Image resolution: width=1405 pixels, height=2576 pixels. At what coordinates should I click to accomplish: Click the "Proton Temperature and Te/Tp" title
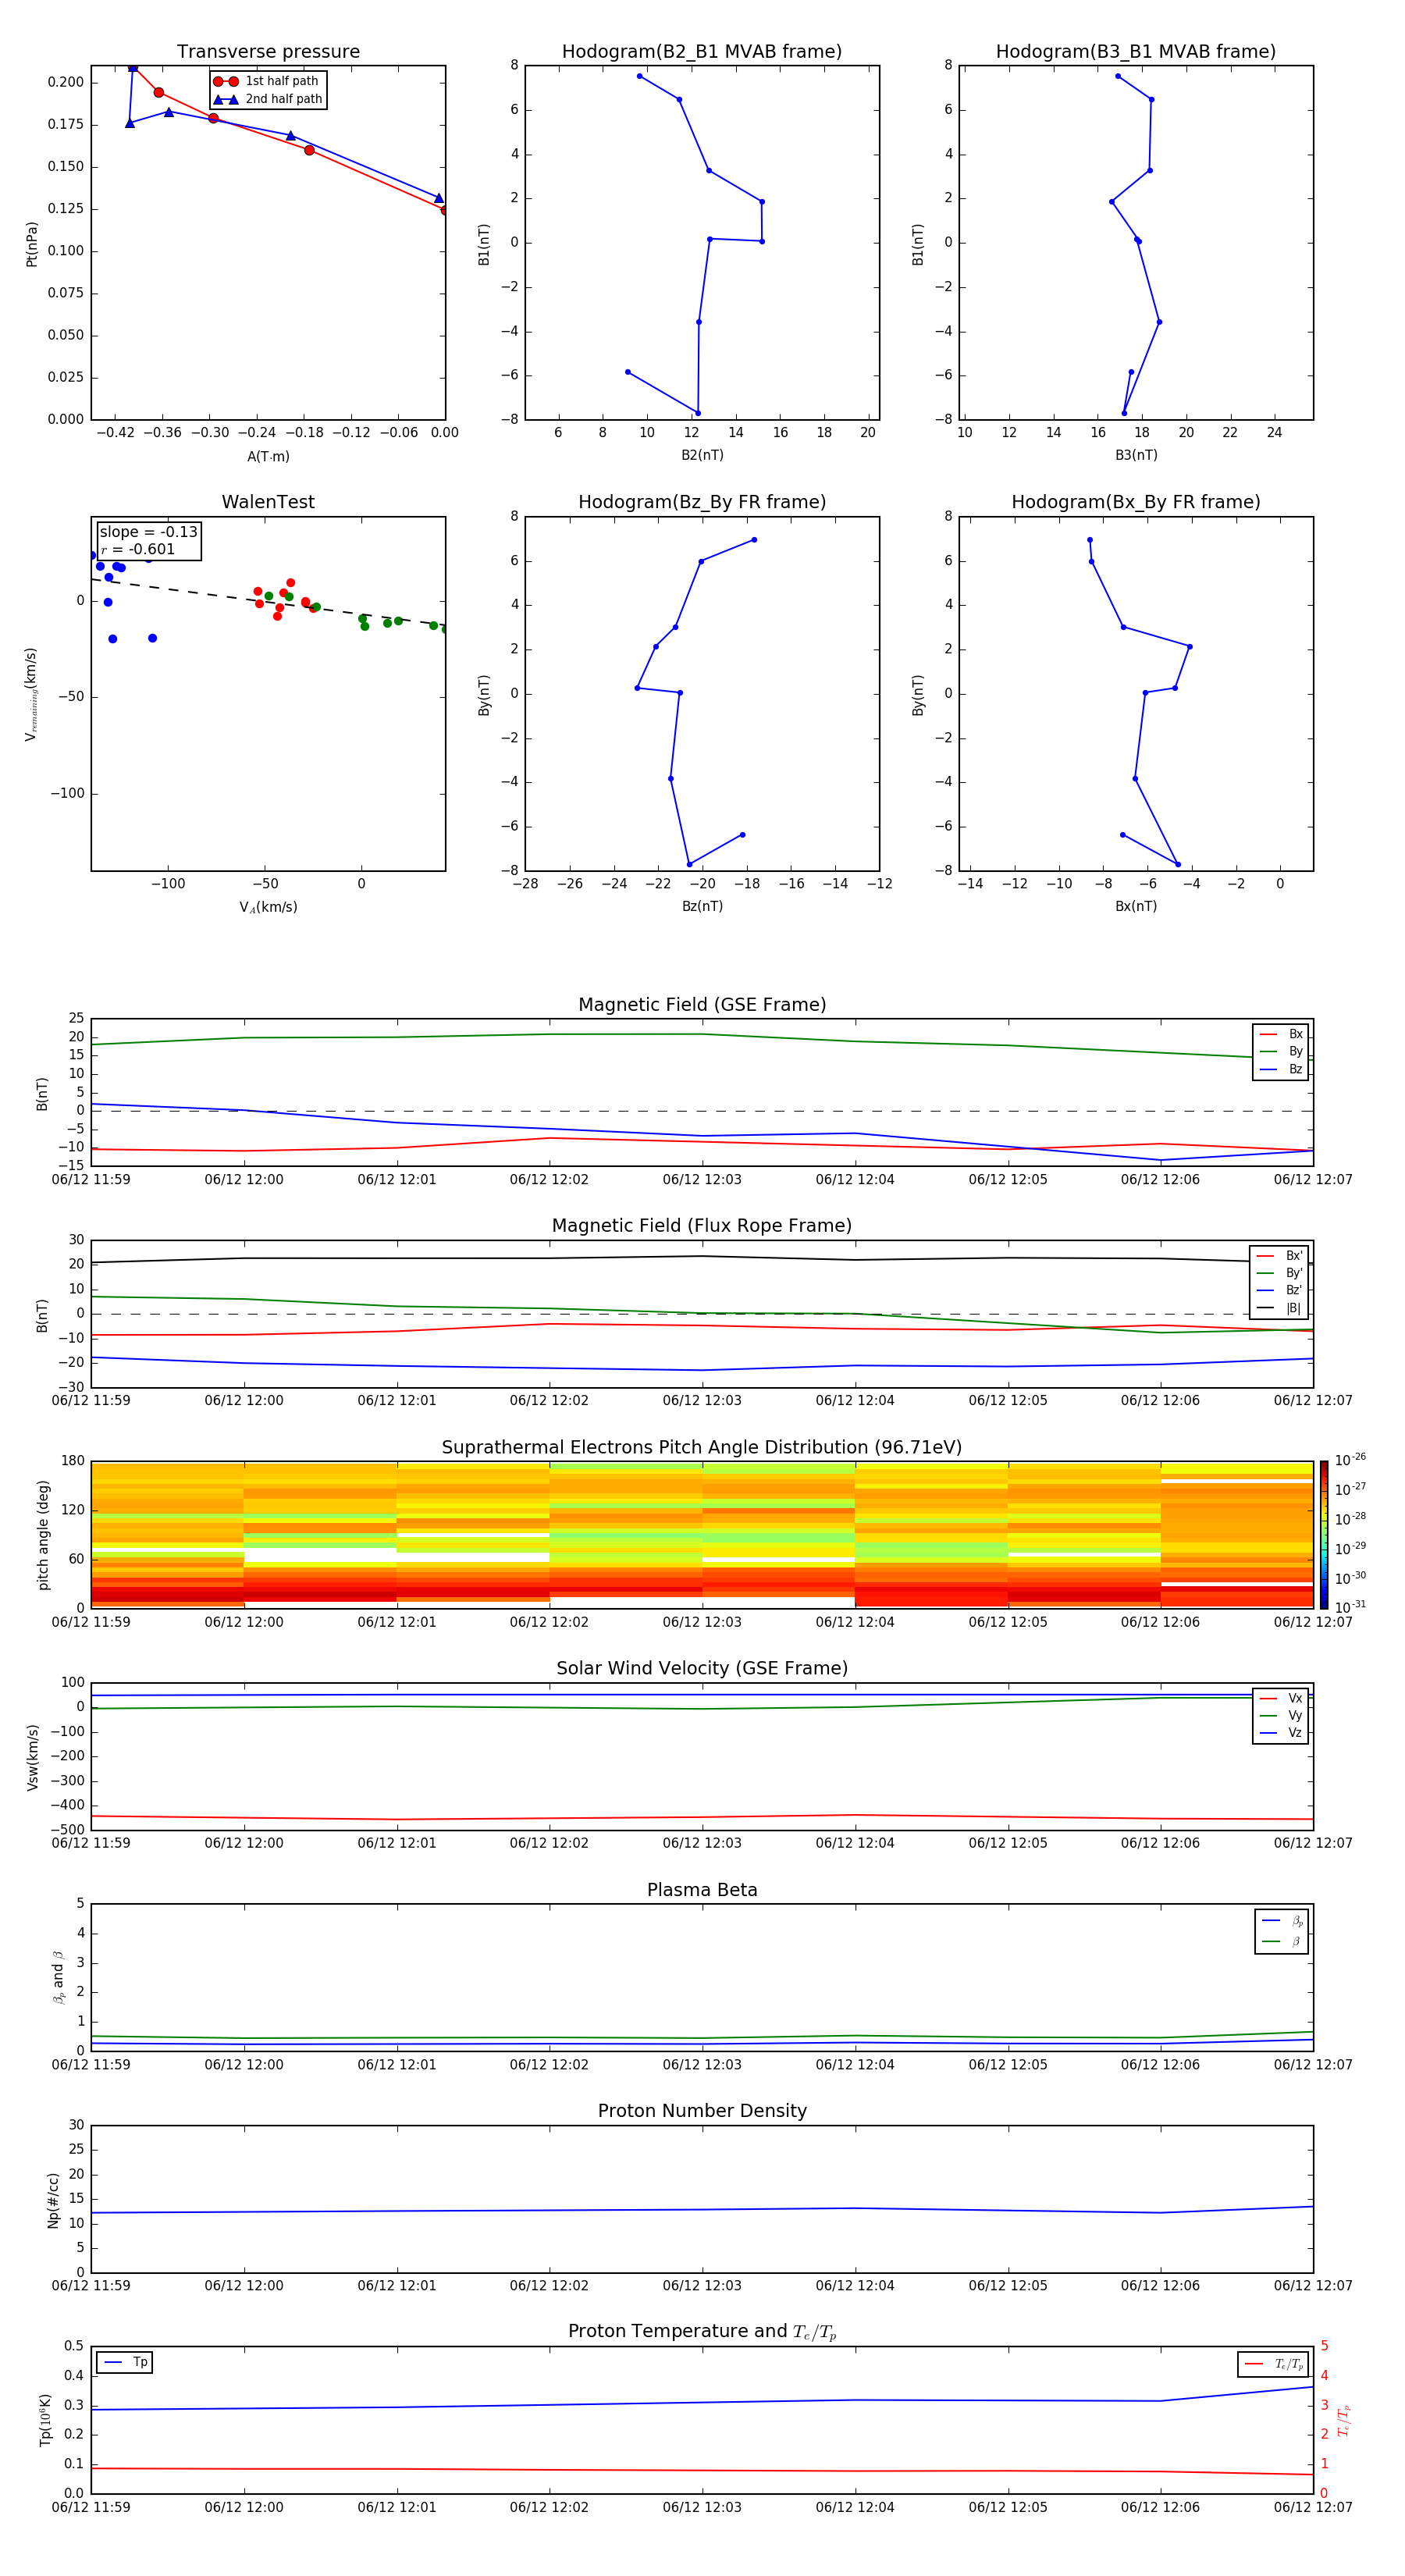click(x=702, y=2331)
